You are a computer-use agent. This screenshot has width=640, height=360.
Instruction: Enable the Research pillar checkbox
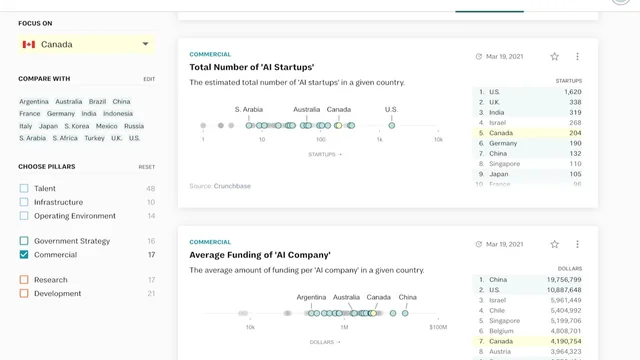[x=24, y=280]
